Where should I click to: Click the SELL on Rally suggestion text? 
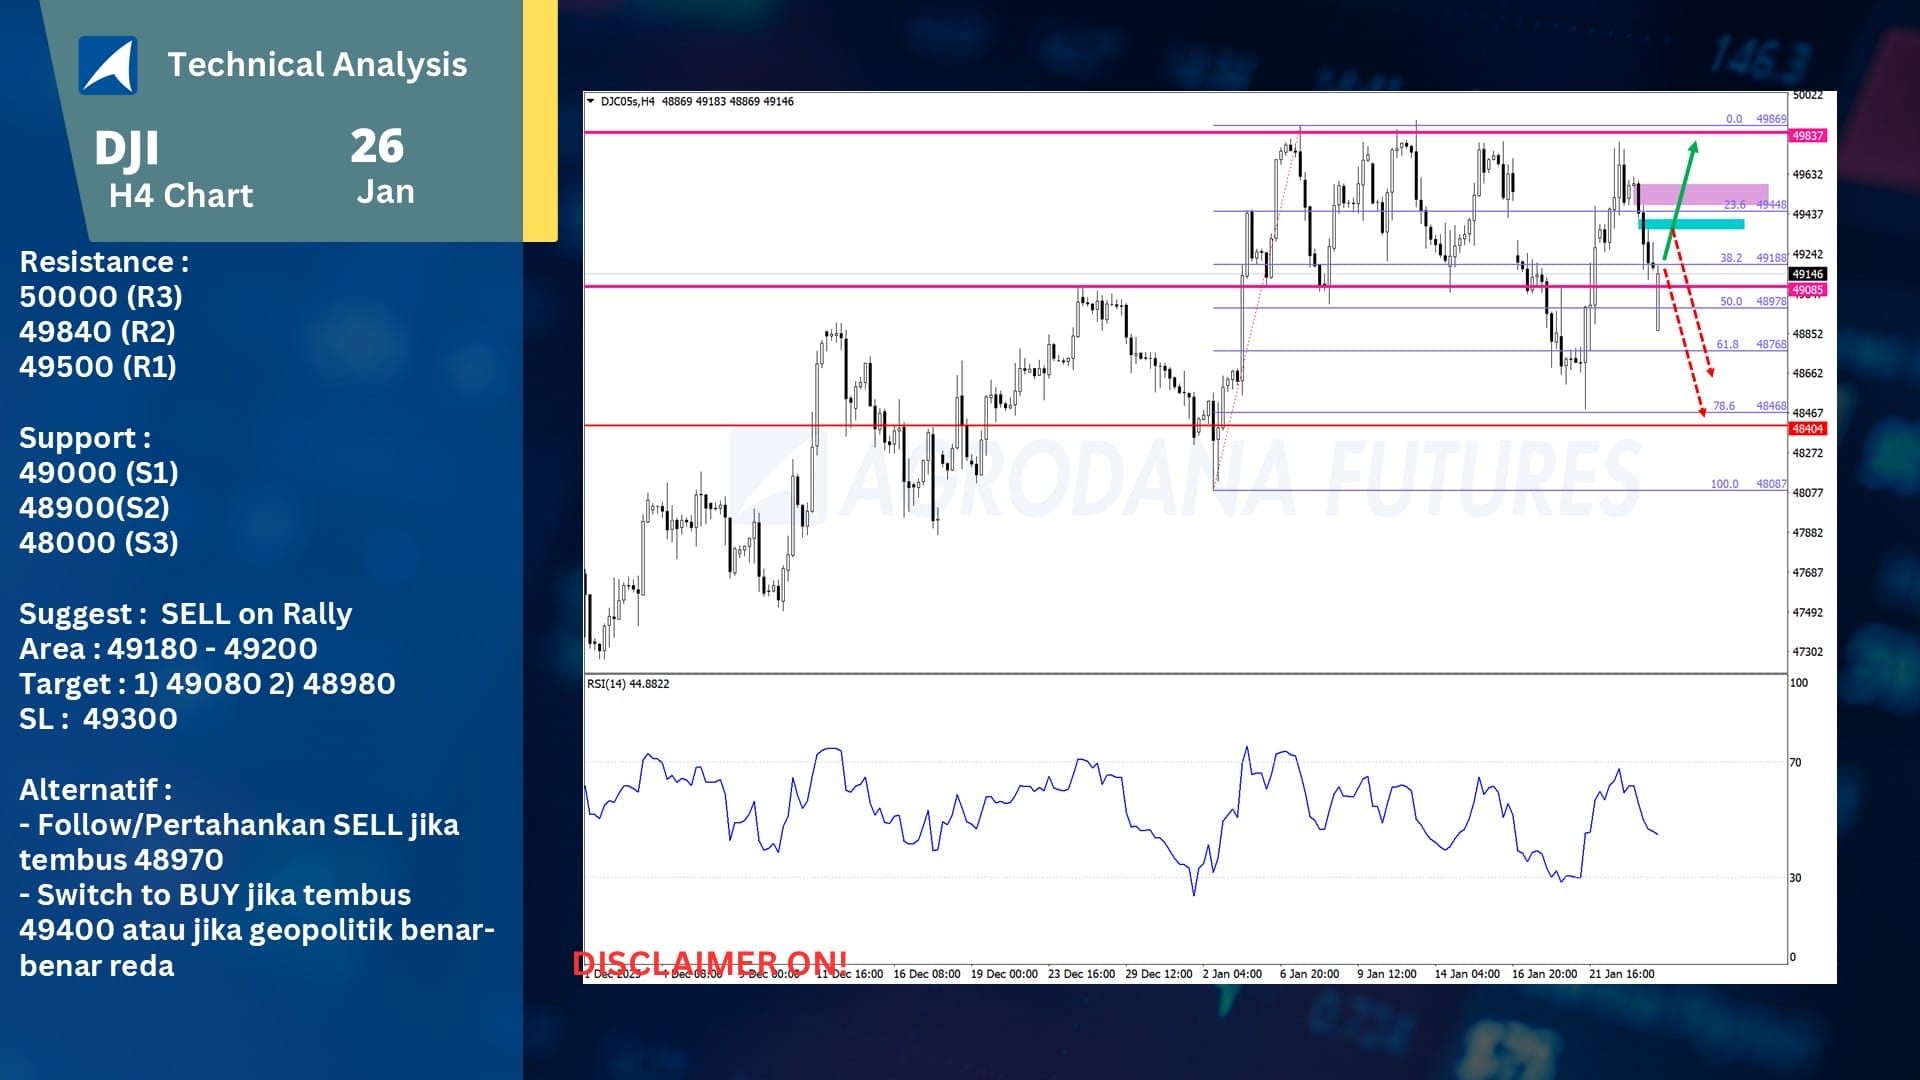(x=256, y=613)
